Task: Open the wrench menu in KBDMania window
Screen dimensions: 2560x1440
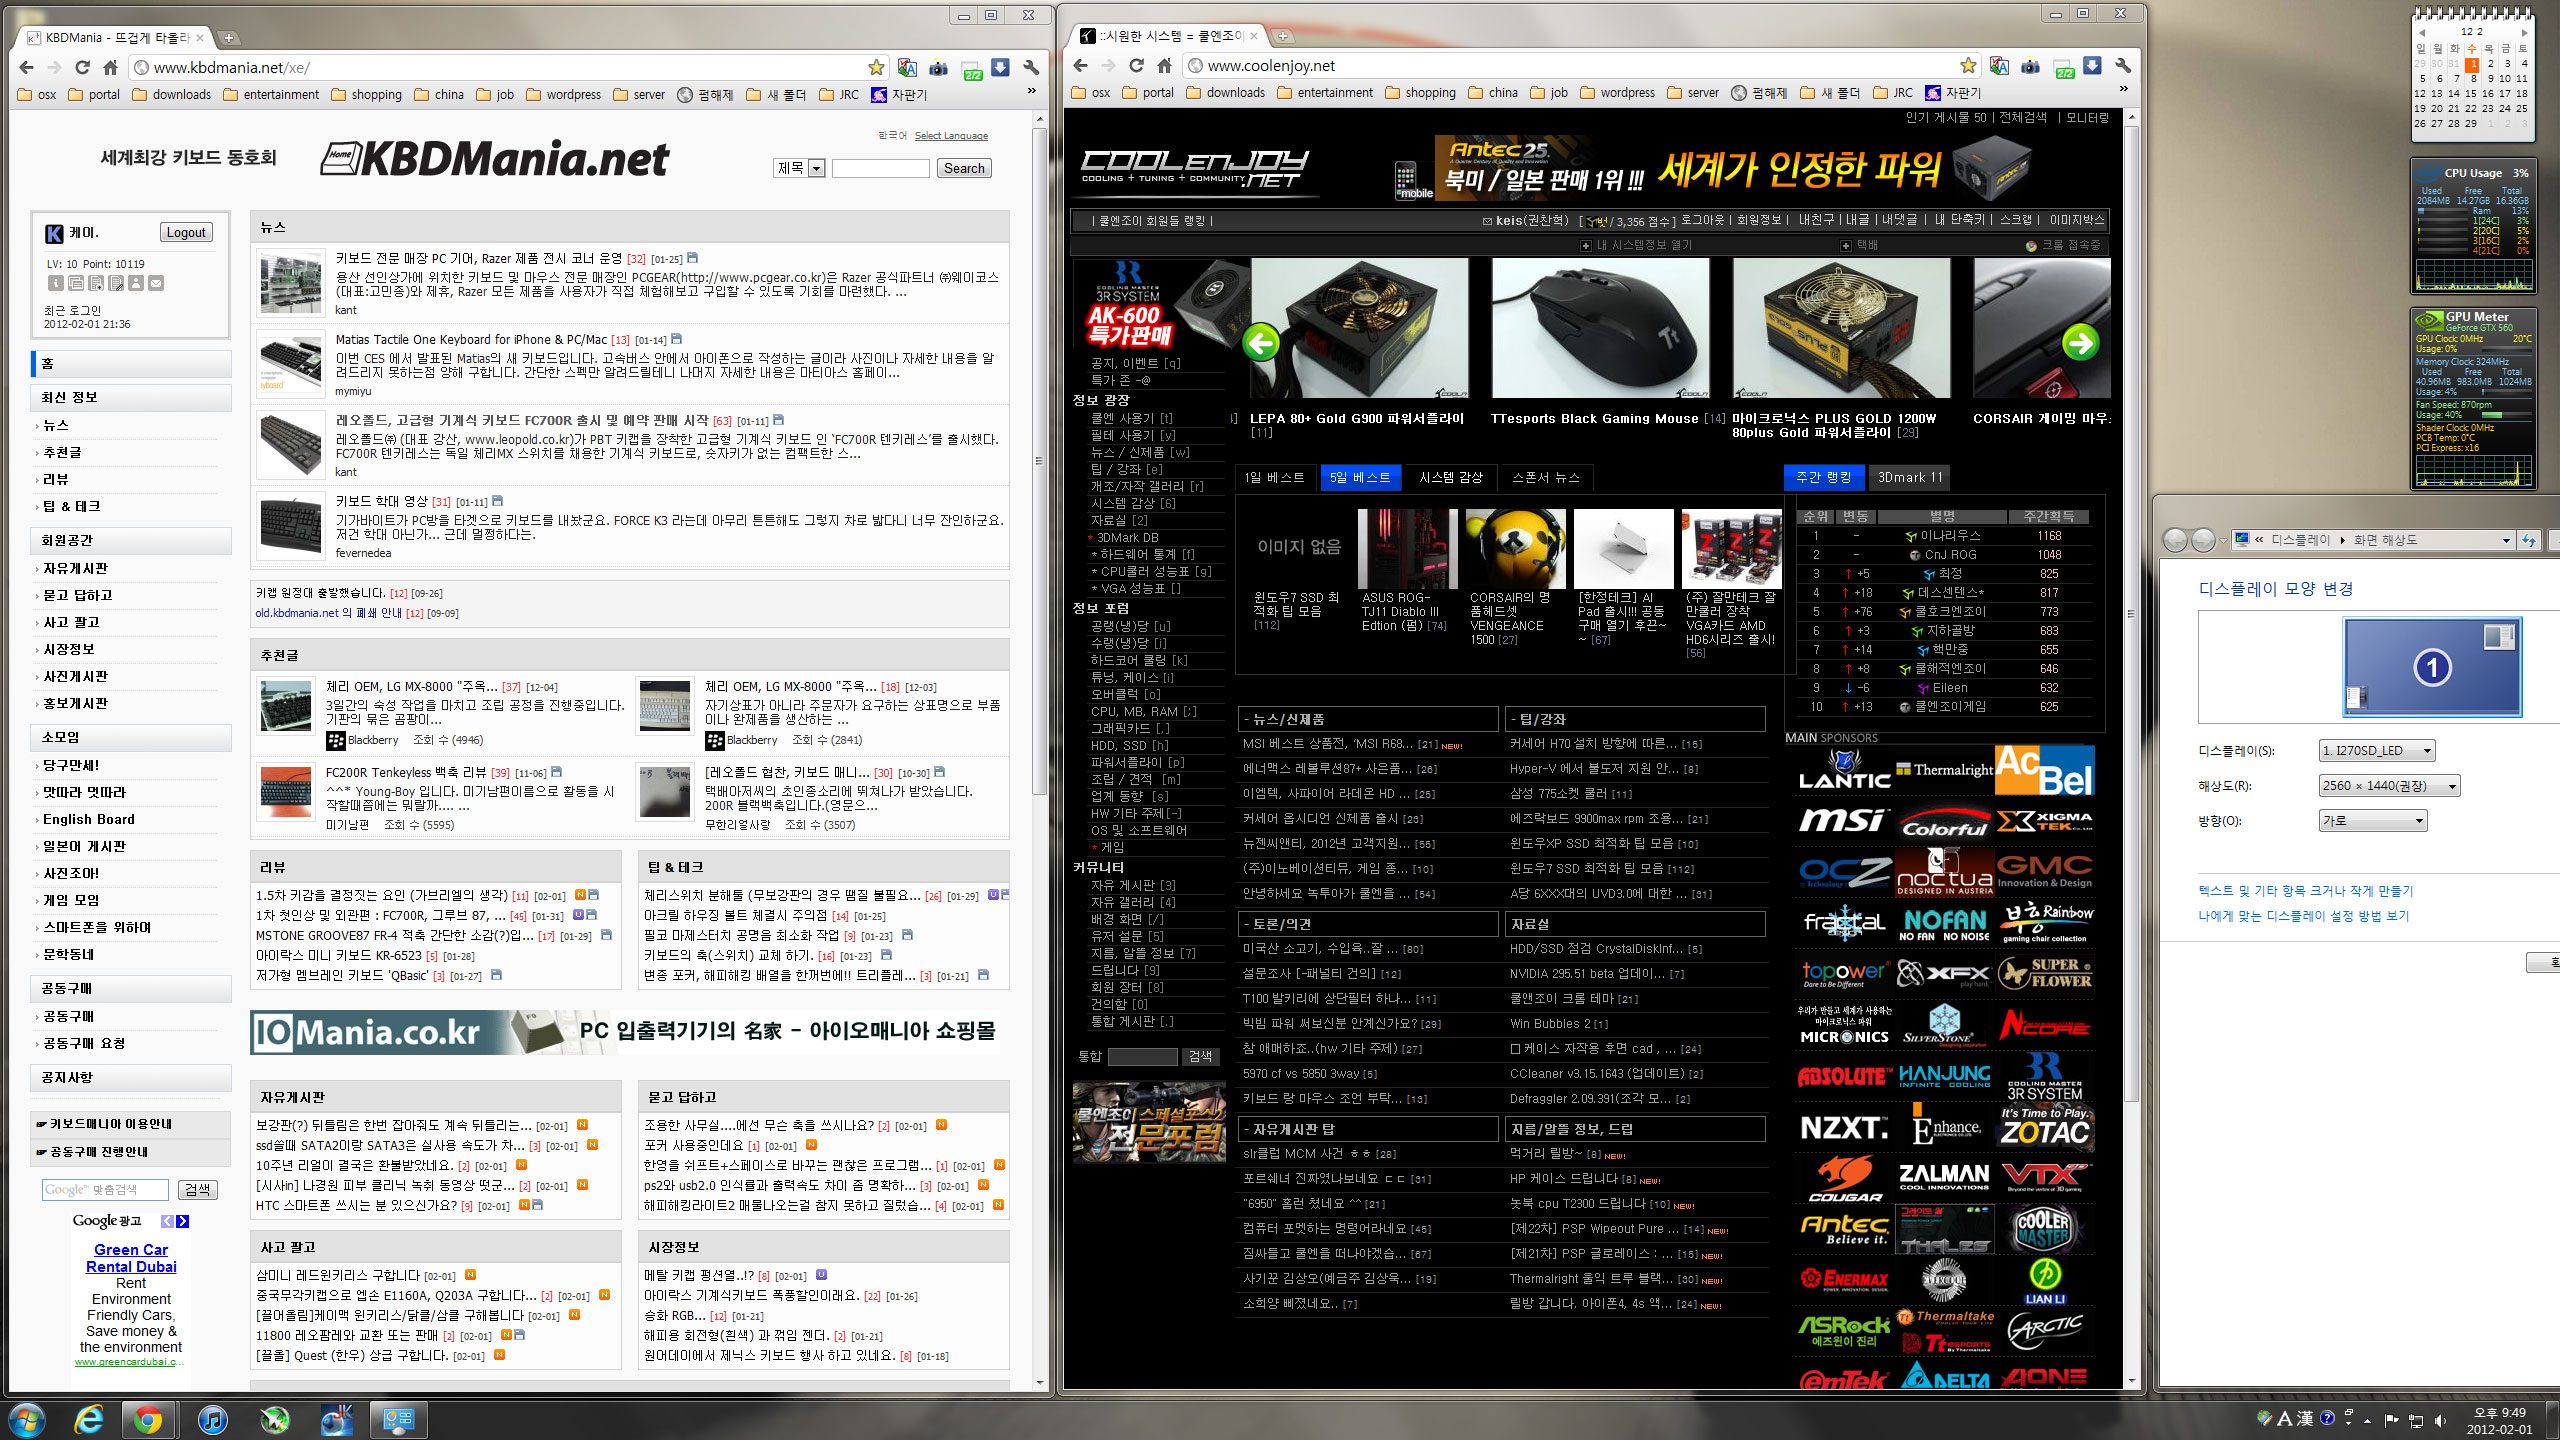Action: 1031,67
